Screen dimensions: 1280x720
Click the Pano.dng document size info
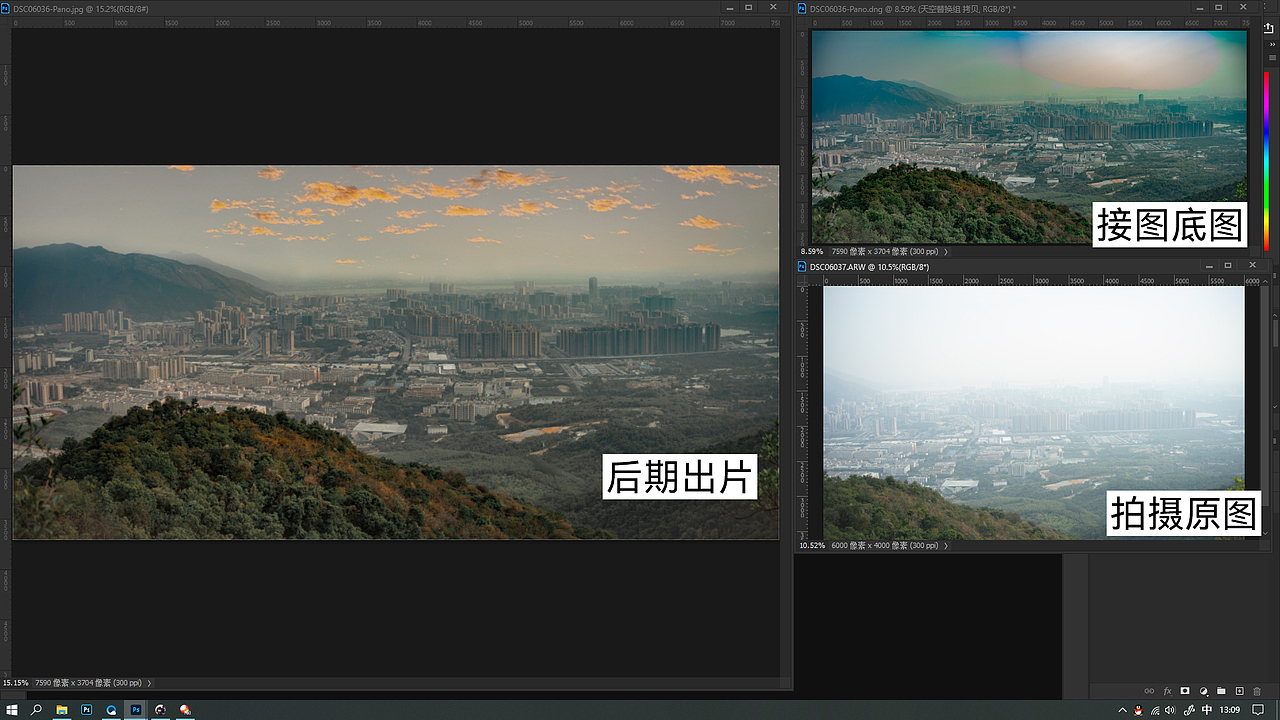[885, 251]
